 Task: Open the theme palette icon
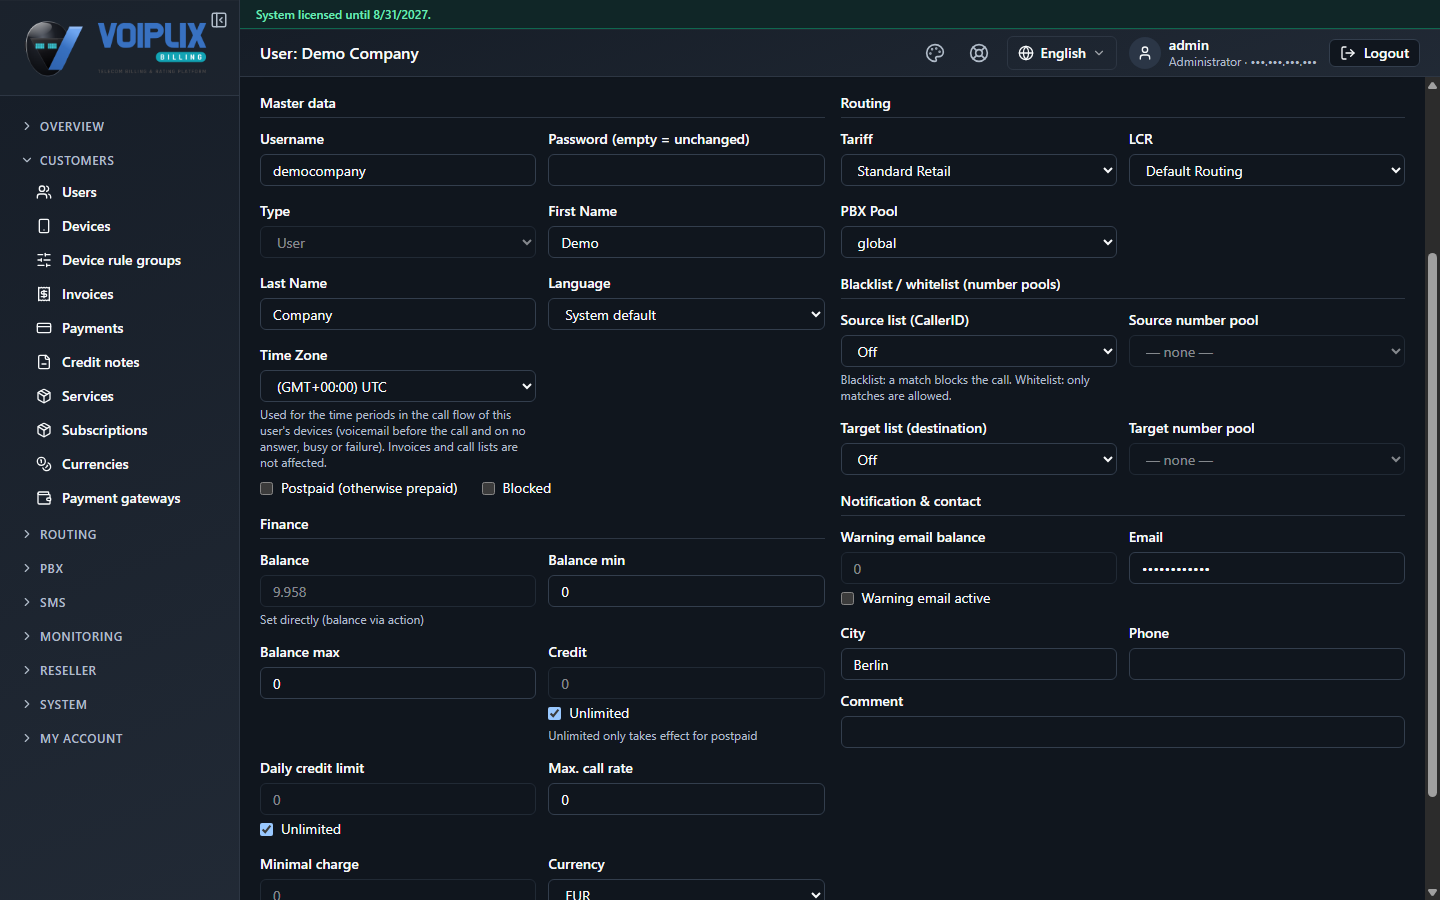tap(935, 53)
